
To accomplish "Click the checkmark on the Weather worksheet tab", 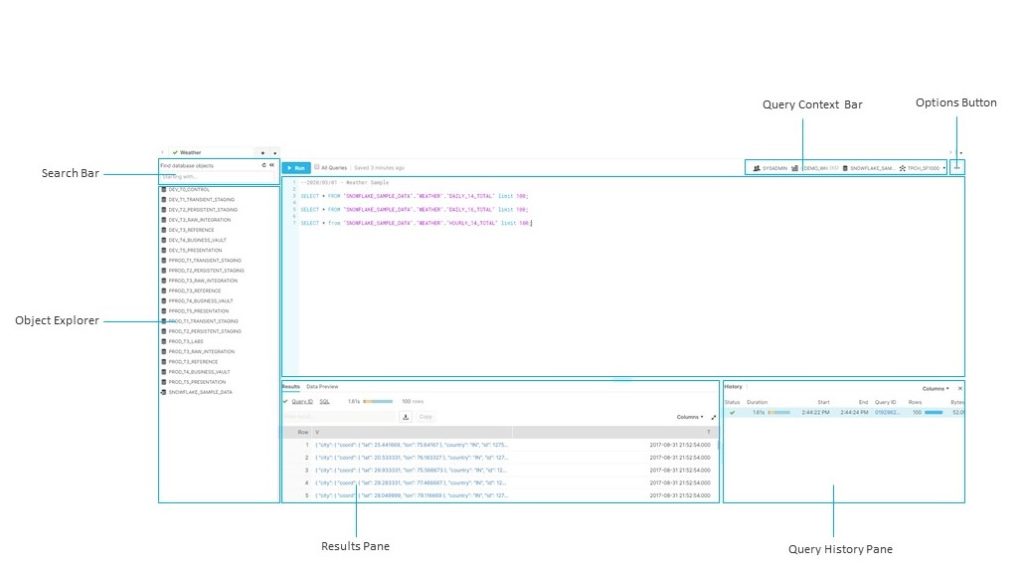I will [x=175, y=152].
